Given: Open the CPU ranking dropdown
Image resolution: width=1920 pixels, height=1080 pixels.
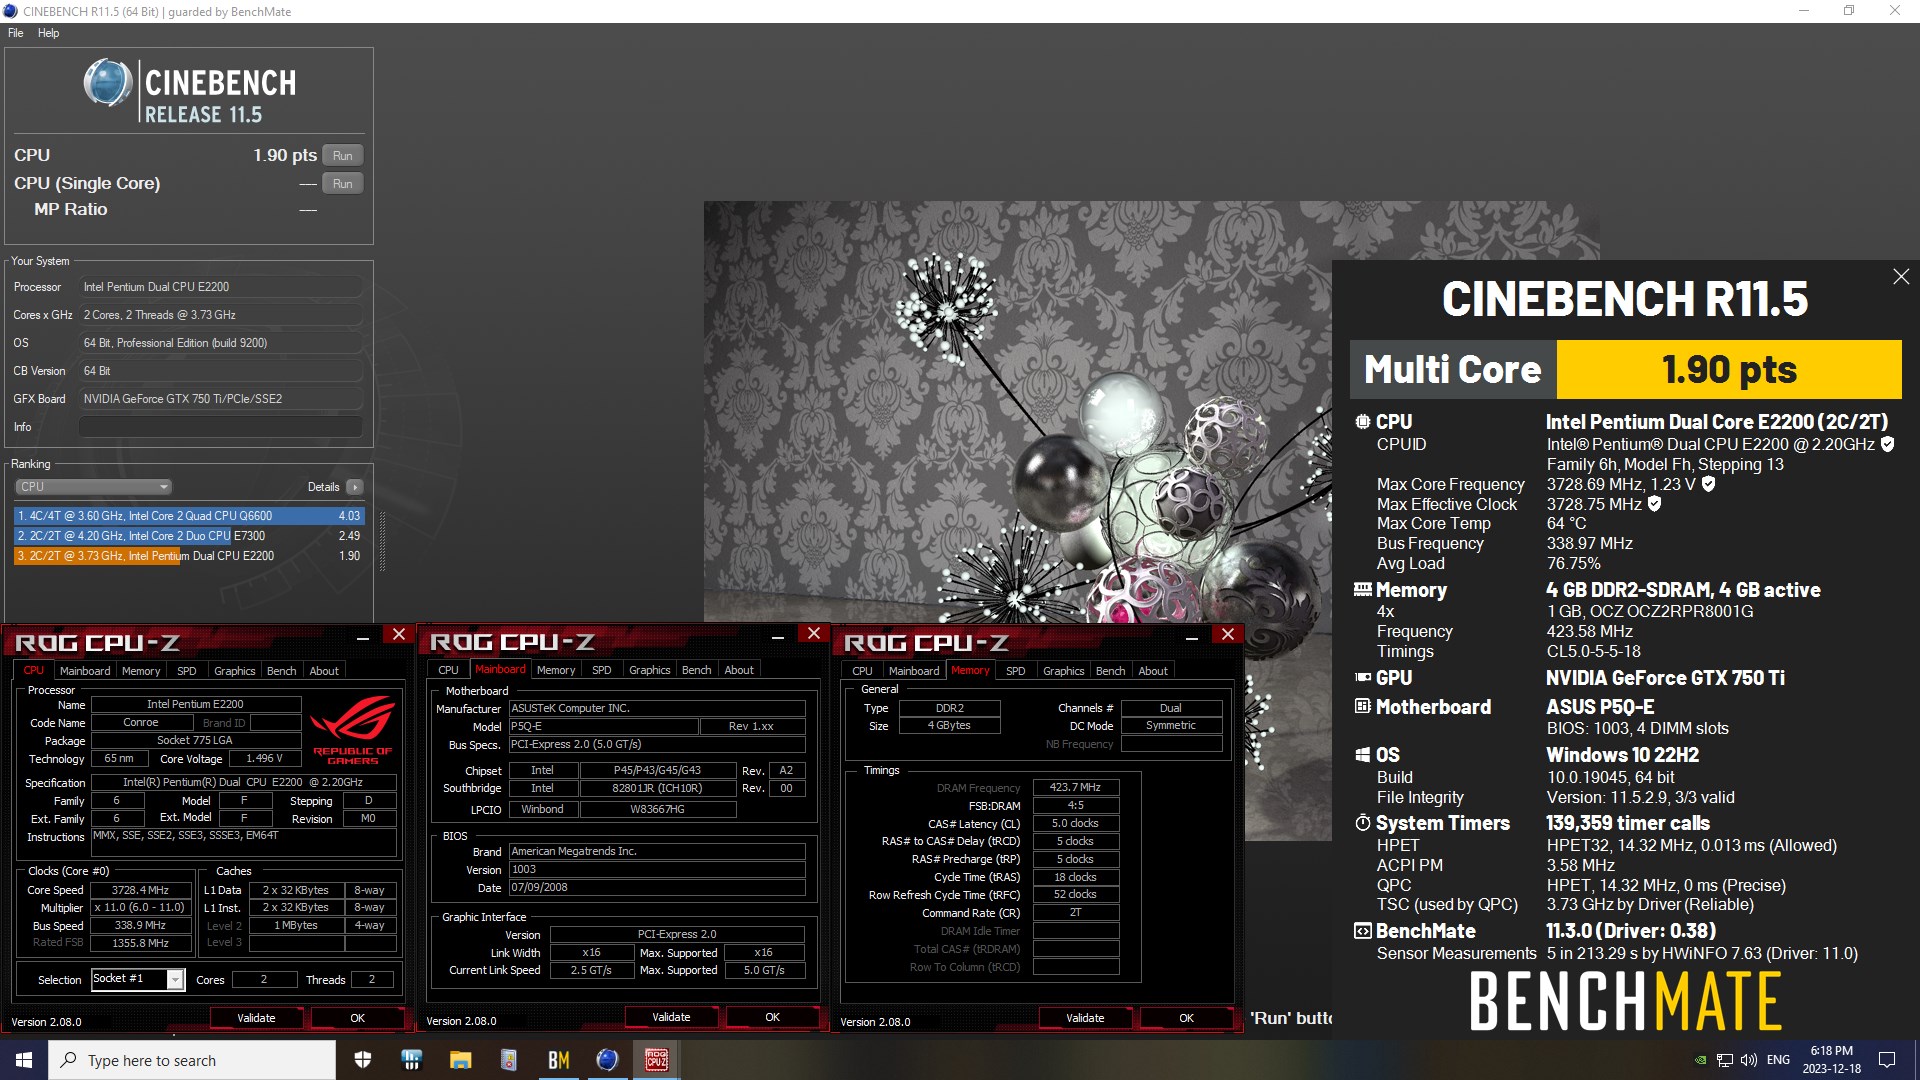Looking at the screenshot, I should [x=93, y=487].
